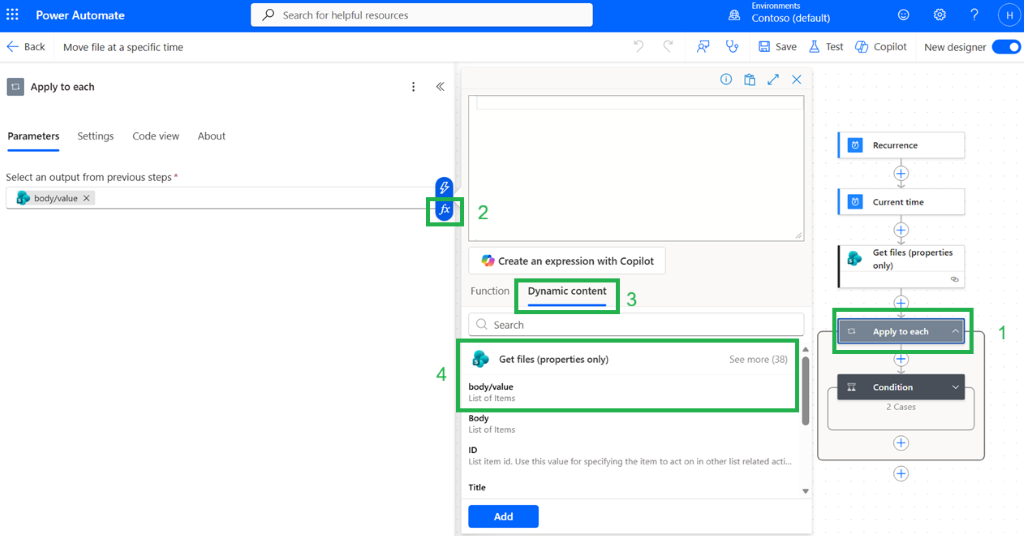Collapse the Apply to each action chevron
This screenshot has height=536, width=1024.
(x=955, y=332)
